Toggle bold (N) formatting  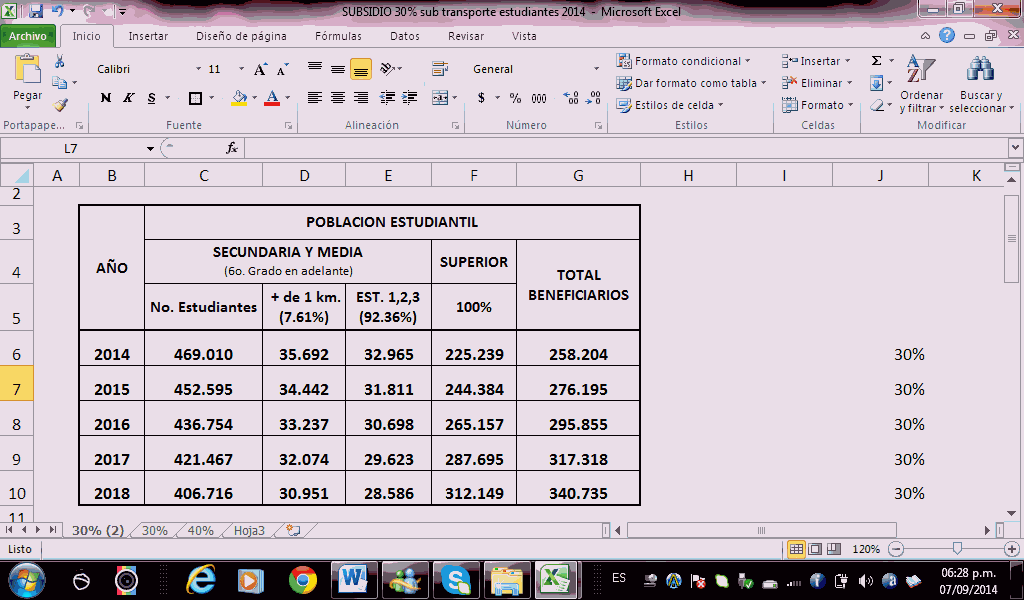(x=106, y=98)
